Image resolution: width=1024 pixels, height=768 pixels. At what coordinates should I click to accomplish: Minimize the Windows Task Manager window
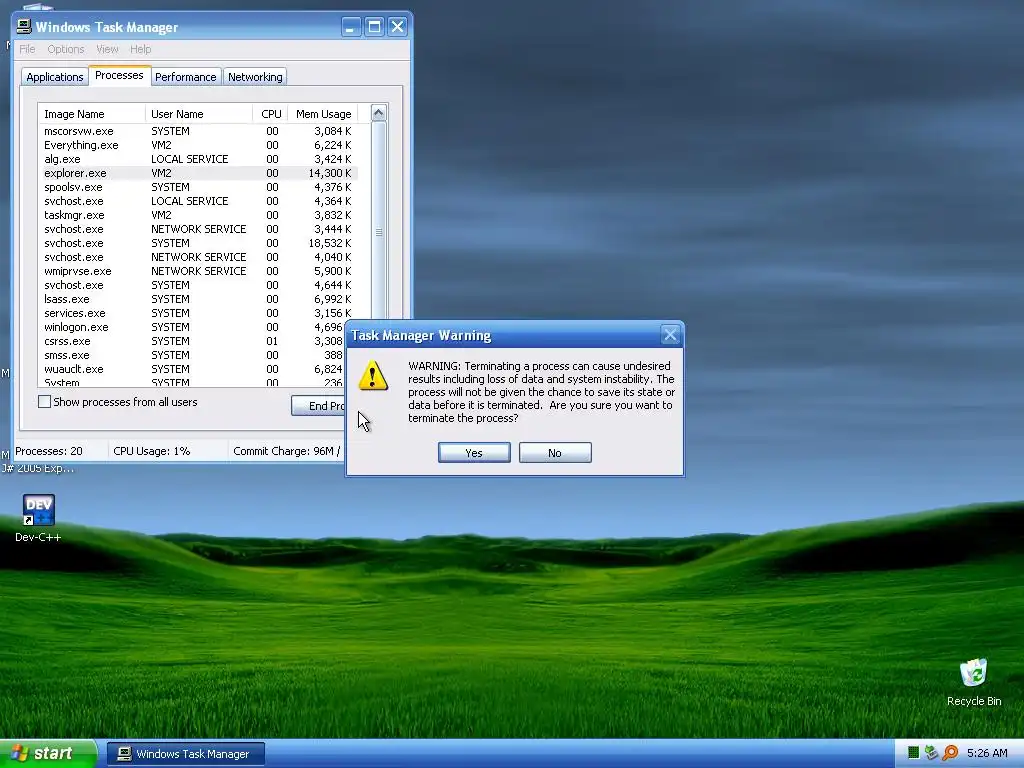[x=351, y=27]
